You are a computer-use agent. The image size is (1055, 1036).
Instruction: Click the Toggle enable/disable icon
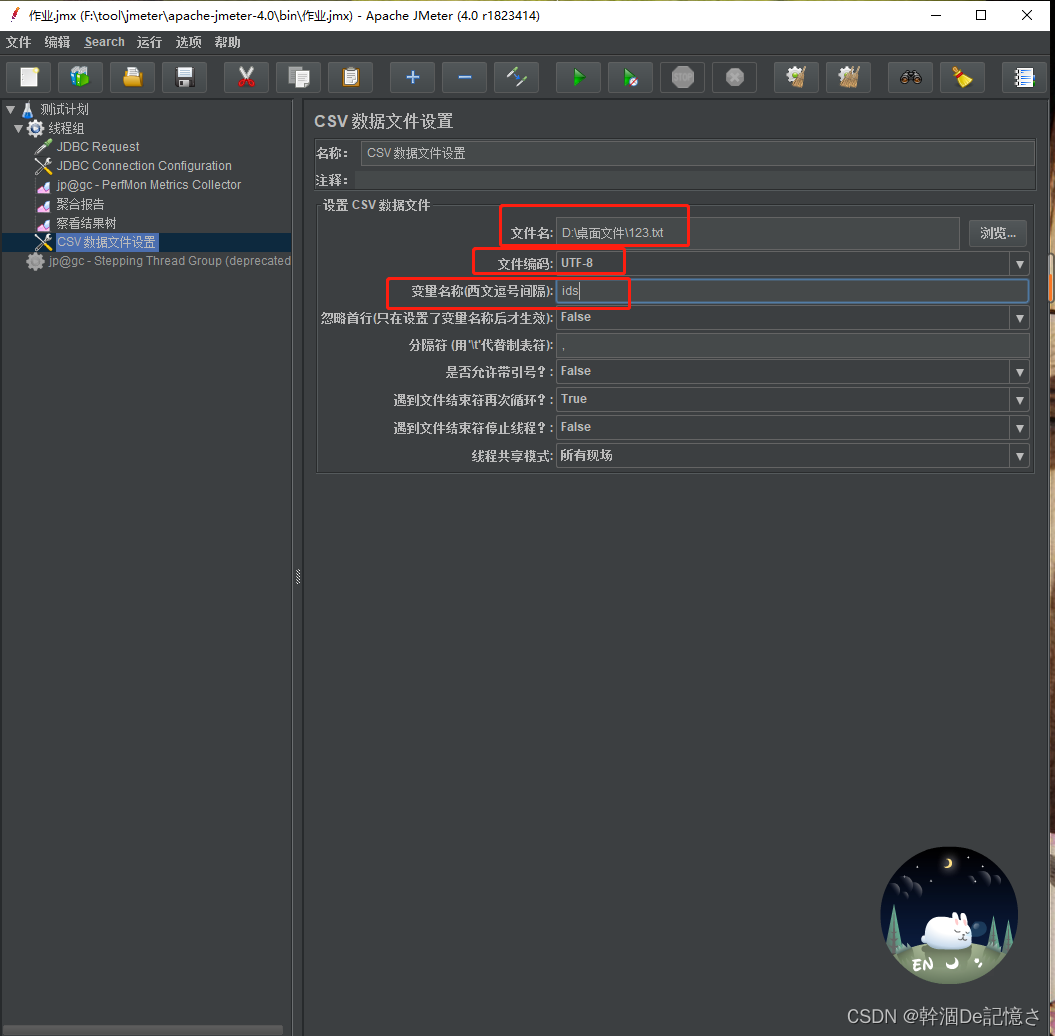(516, 77)
